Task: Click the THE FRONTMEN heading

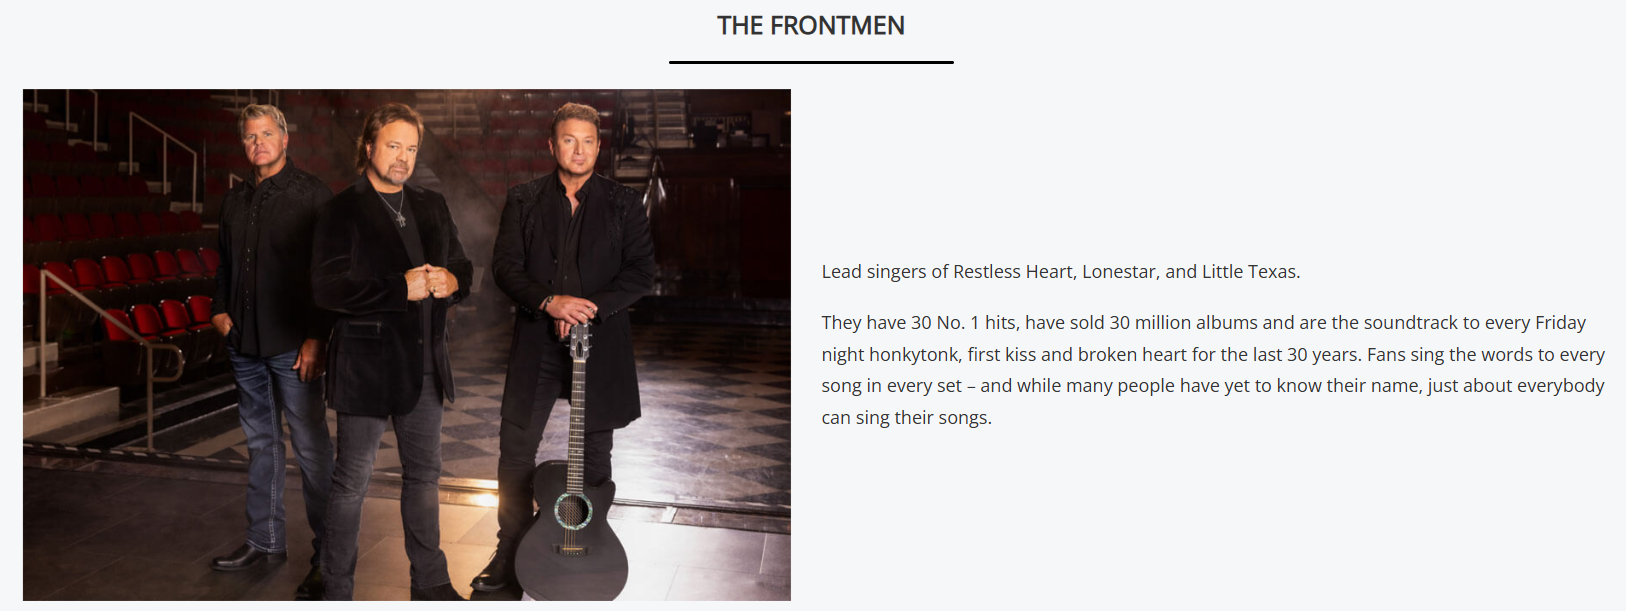Action: (811, 26)
